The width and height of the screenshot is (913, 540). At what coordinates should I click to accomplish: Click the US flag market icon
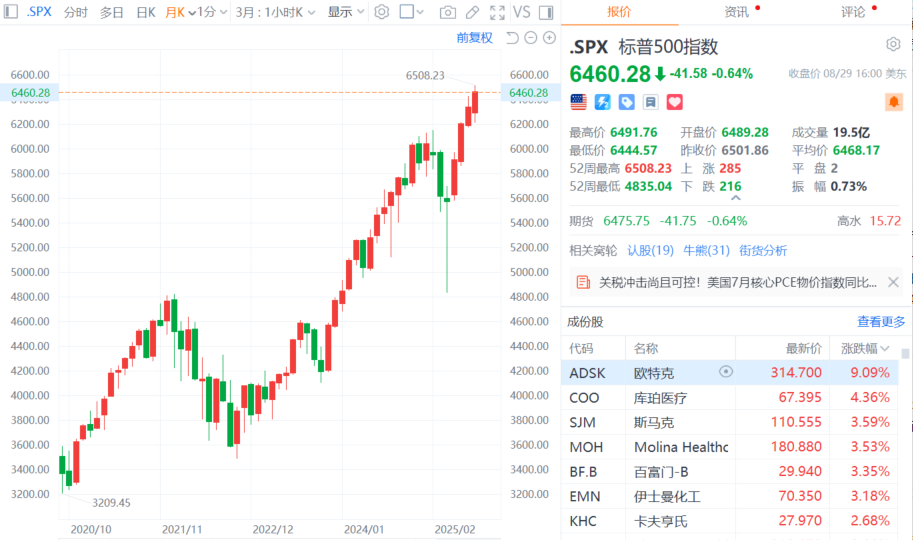click(x=578, y=103)
